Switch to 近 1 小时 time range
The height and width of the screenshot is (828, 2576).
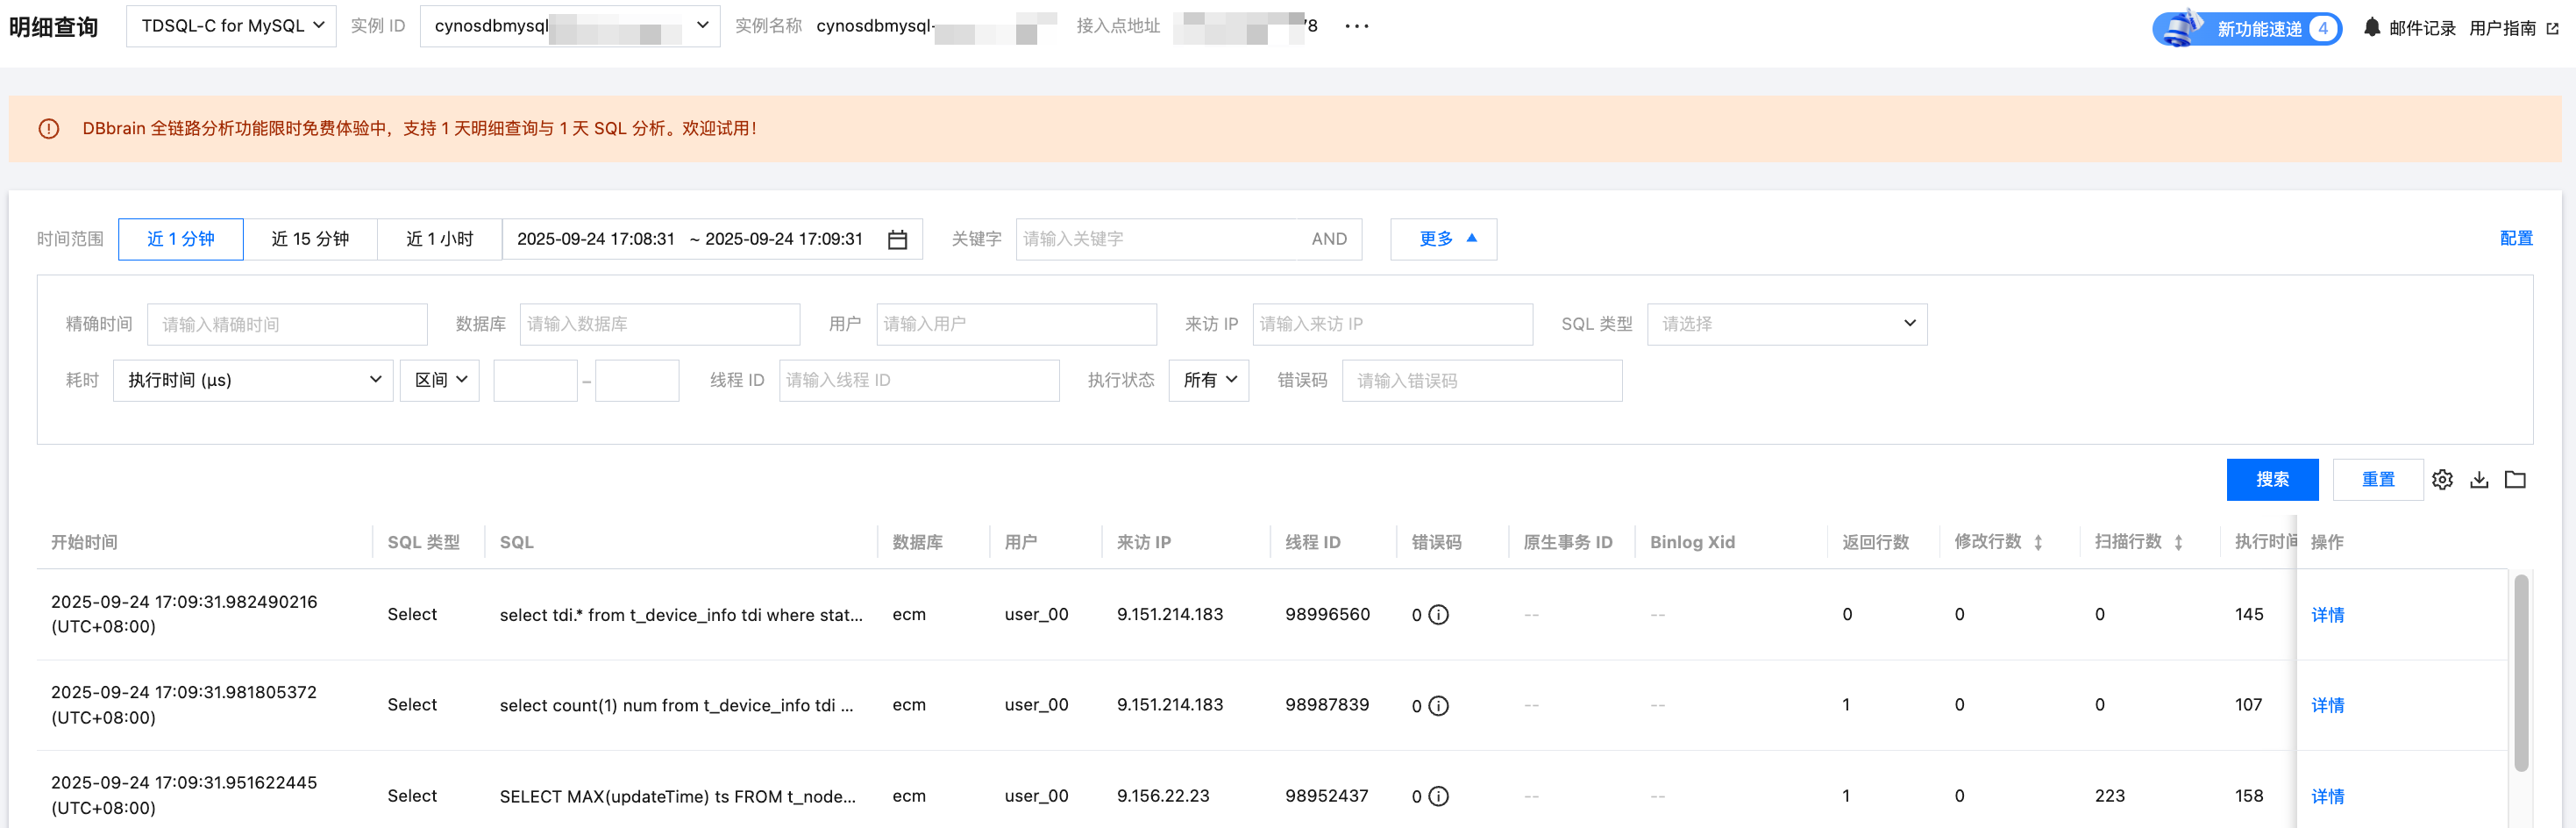(439, 239)
